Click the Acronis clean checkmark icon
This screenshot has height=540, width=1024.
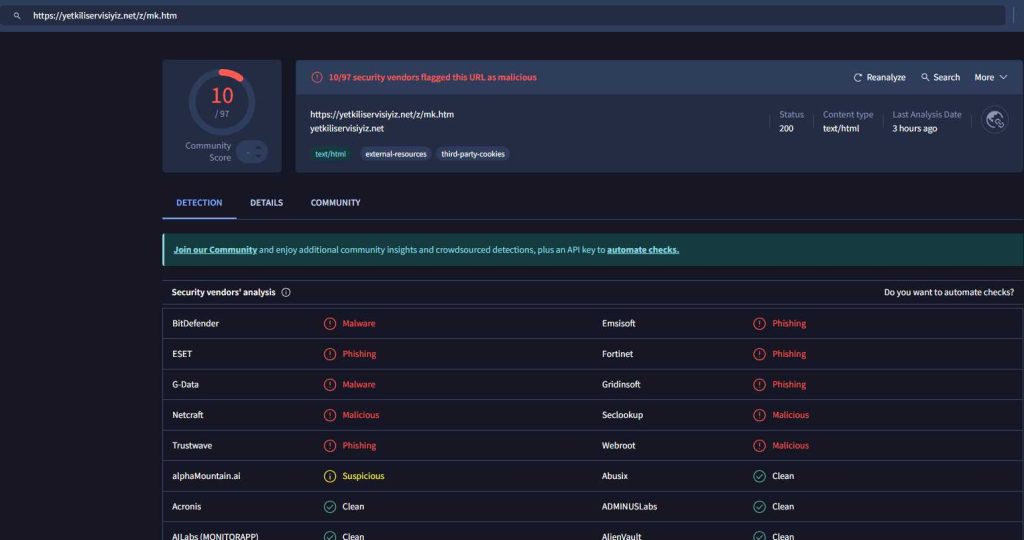(330, 507)
